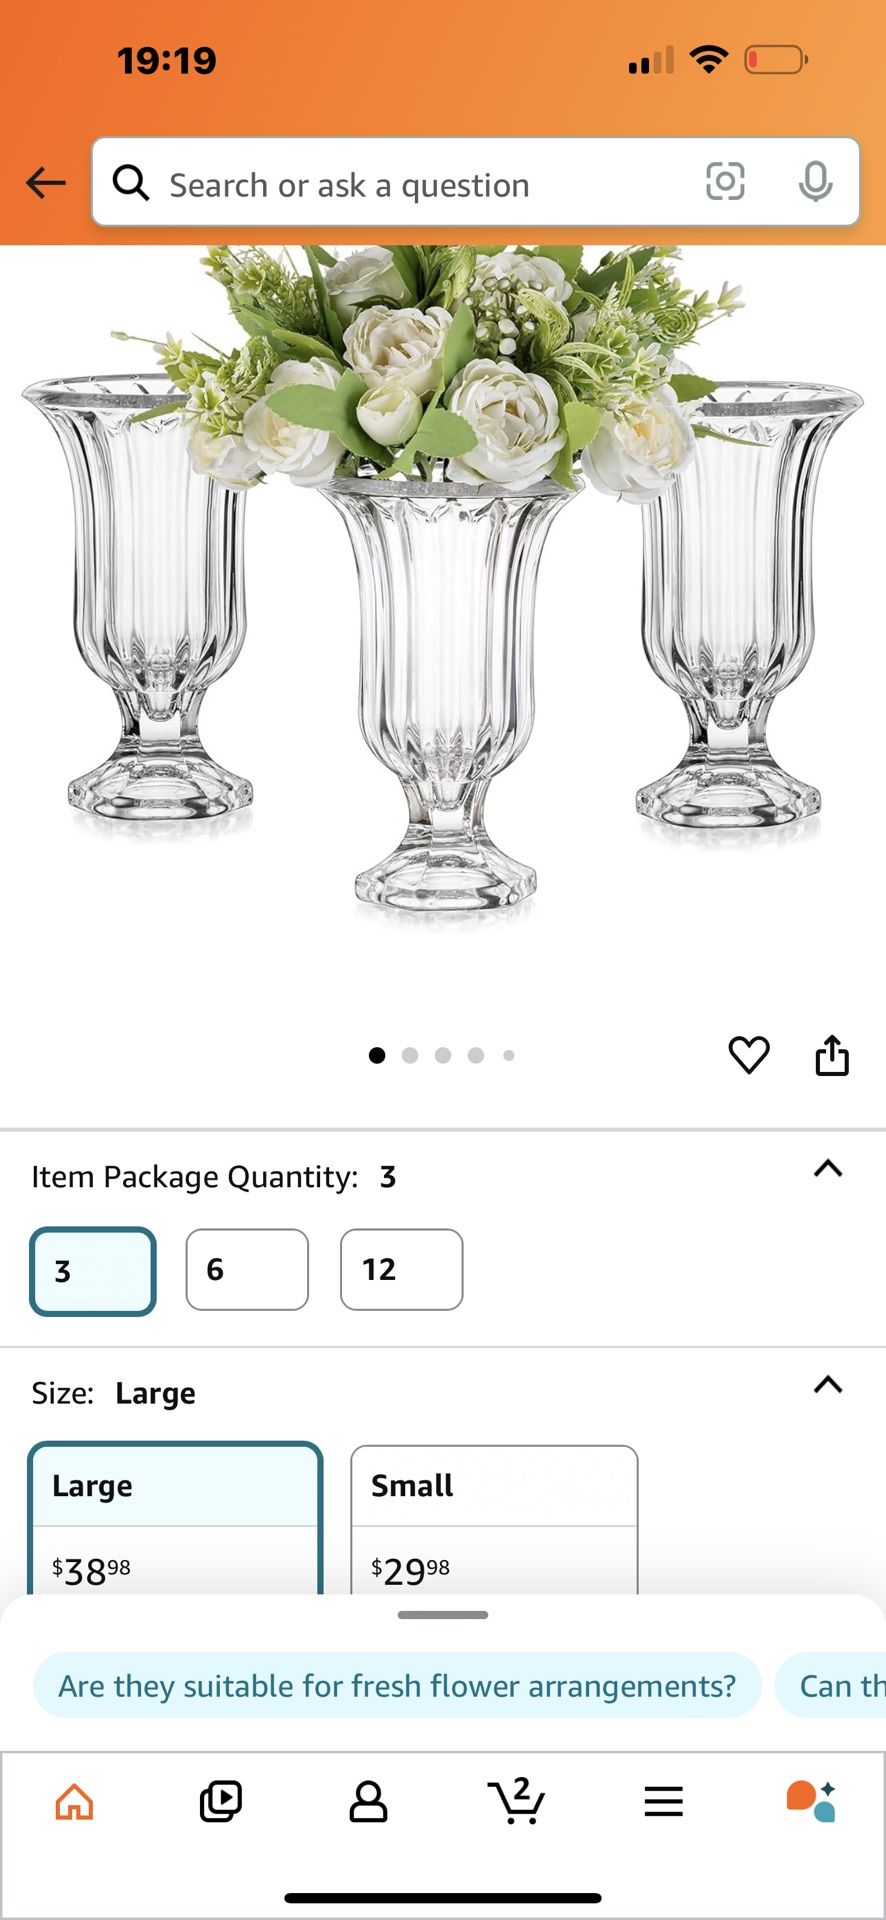Select package quantity 3

93,1270
